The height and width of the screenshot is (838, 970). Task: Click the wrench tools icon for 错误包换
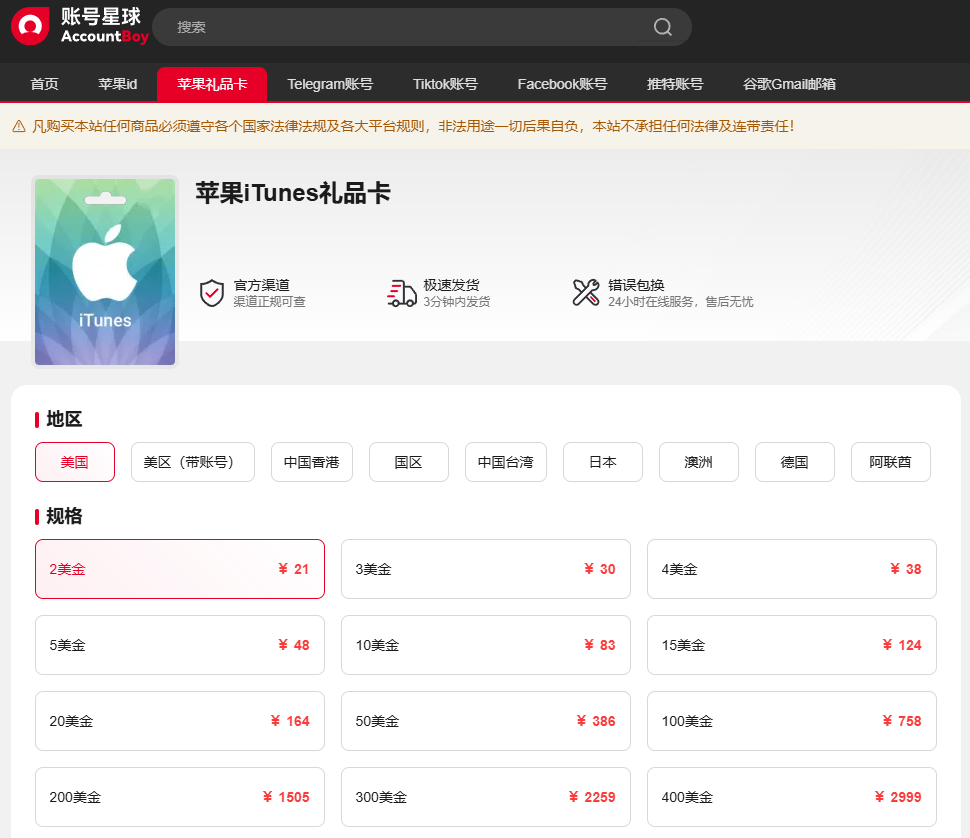coord(586,293)
